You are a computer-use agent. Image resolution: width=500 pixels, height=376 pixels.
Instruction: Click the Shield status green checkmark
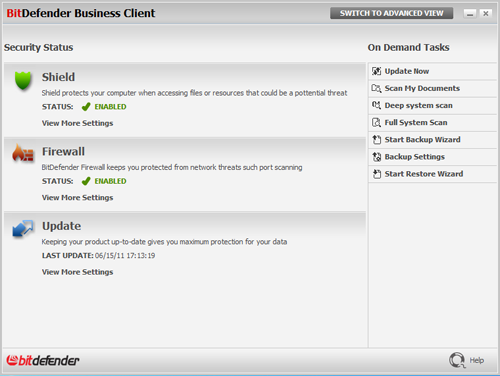pyautogui.click(x=86, y=107)
